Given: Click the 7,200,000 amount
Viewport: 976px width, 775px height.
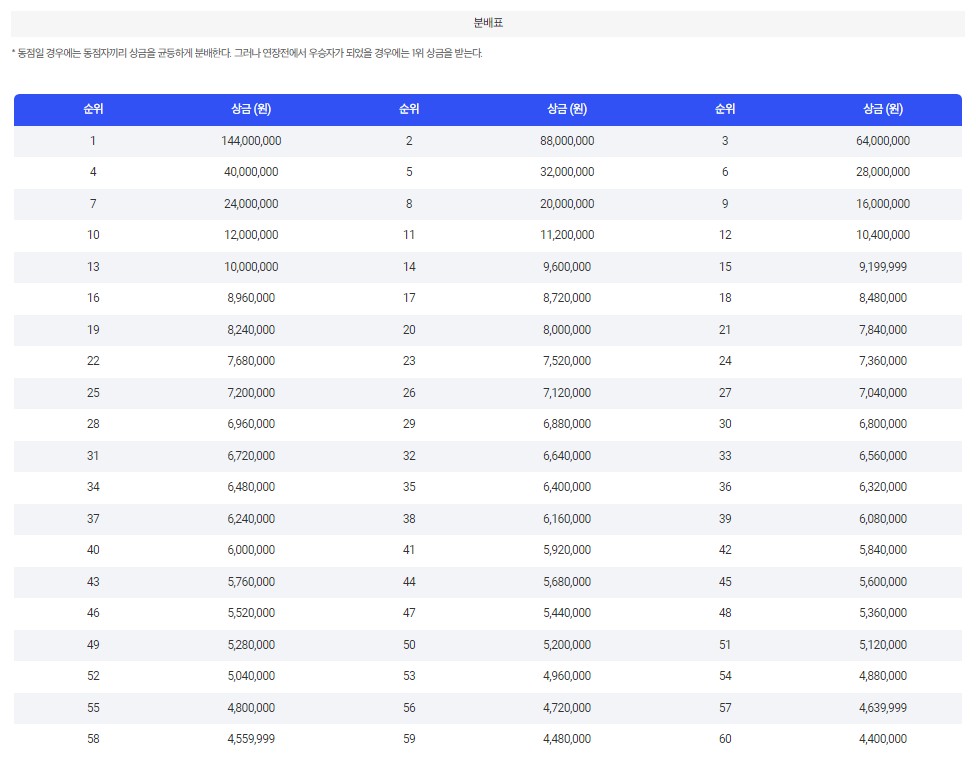Looking at the screenshot, I should (251, 393).
